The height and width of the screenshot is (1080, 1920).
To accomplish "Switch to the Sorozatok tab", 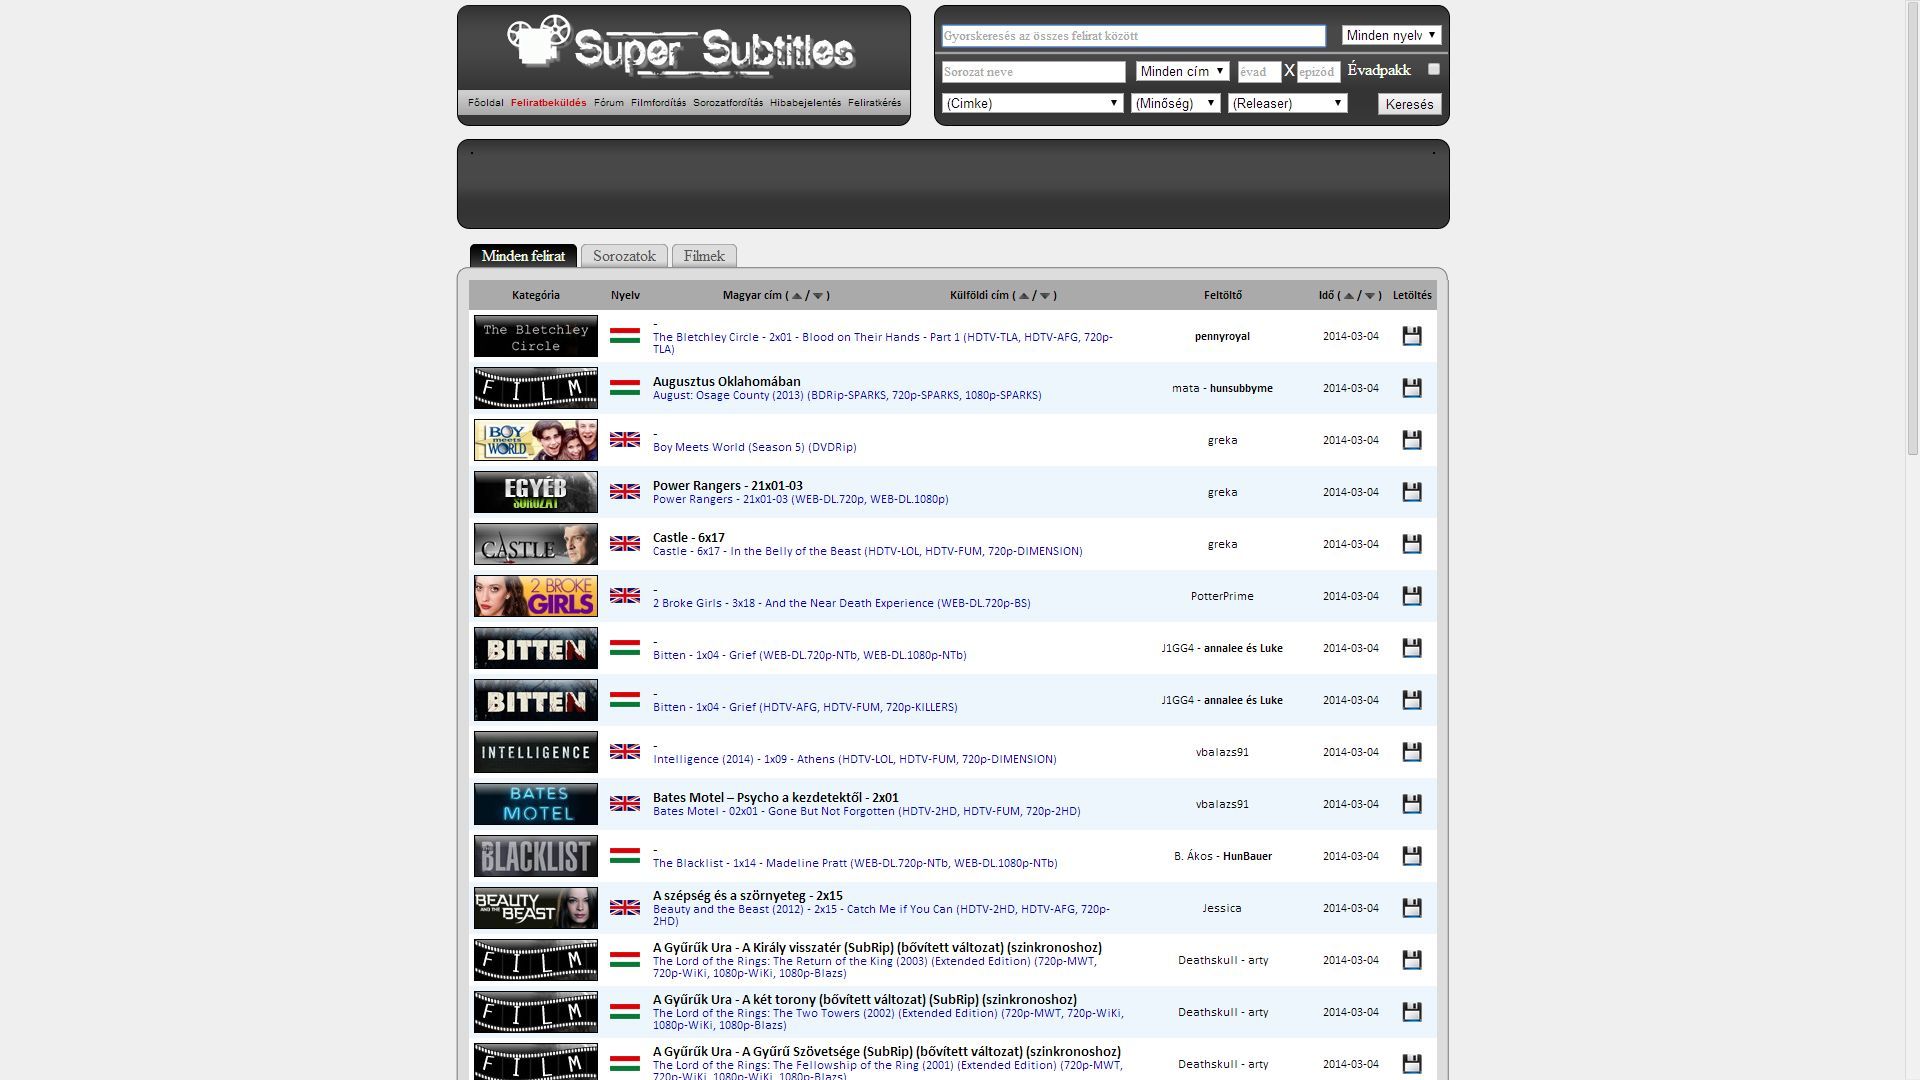I will coord(624,256).
